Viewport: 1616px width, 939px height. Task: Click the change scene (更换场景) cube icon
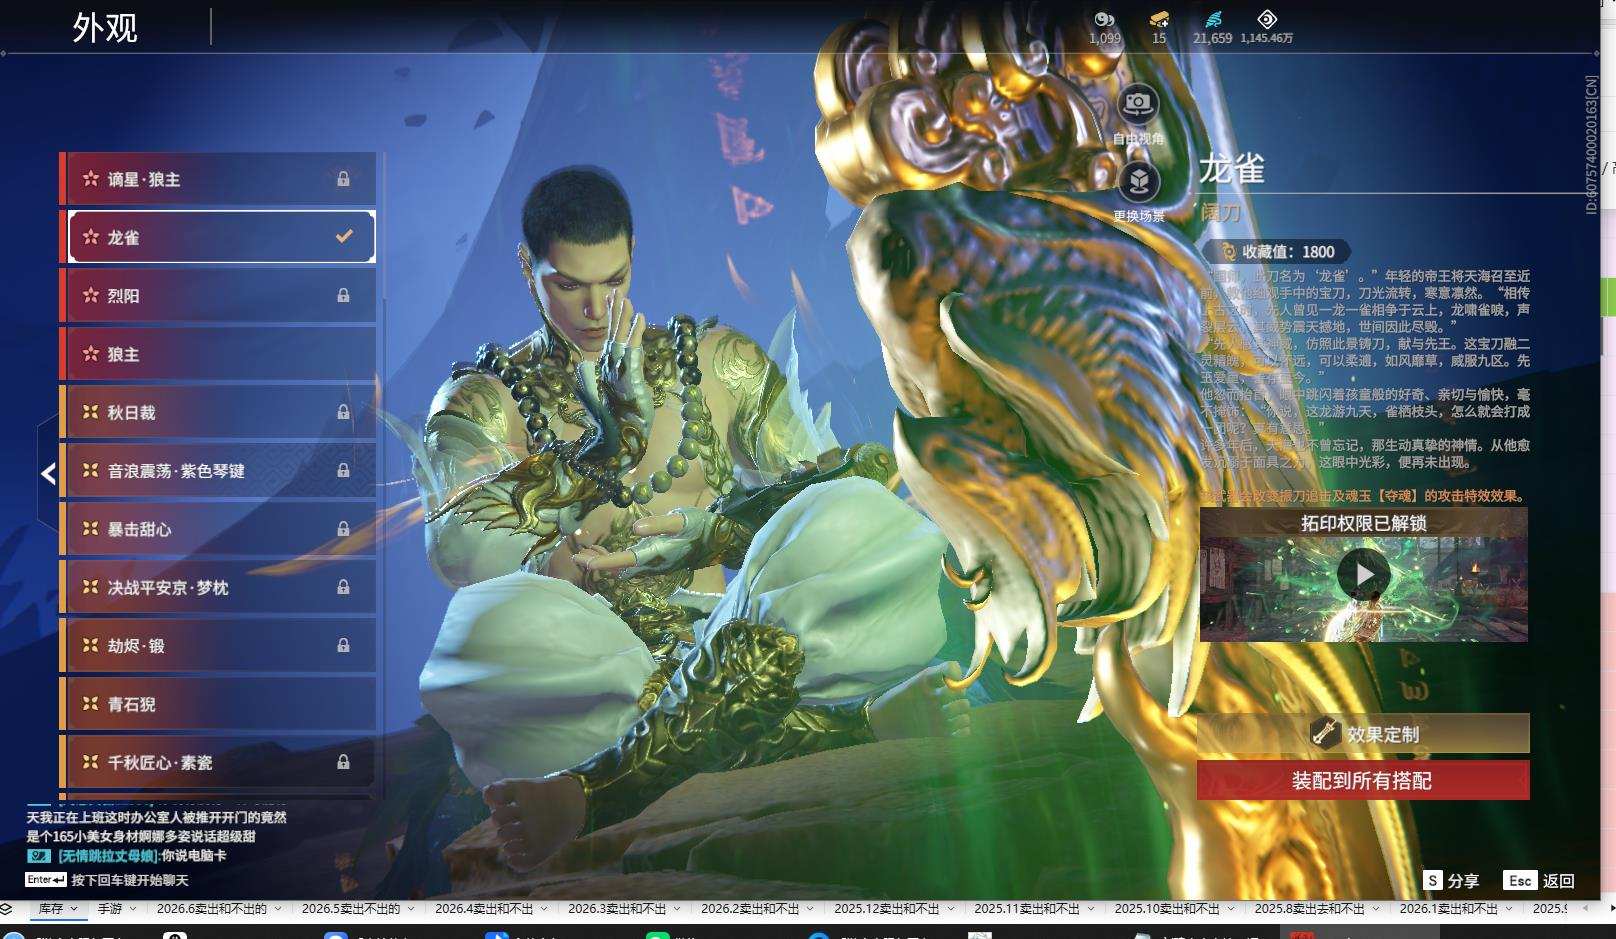pos(1138,181)
